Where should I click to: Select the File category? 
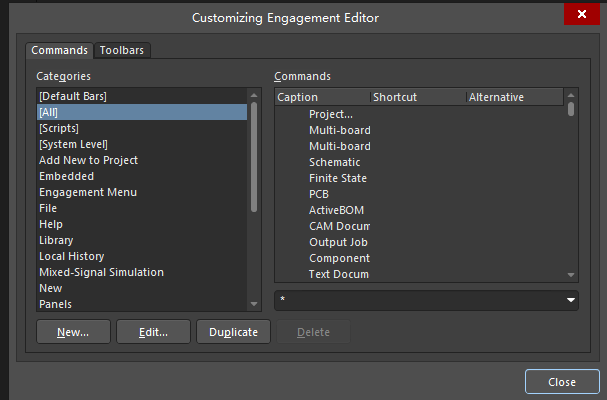pyautogui.click(x=142, y=208)
